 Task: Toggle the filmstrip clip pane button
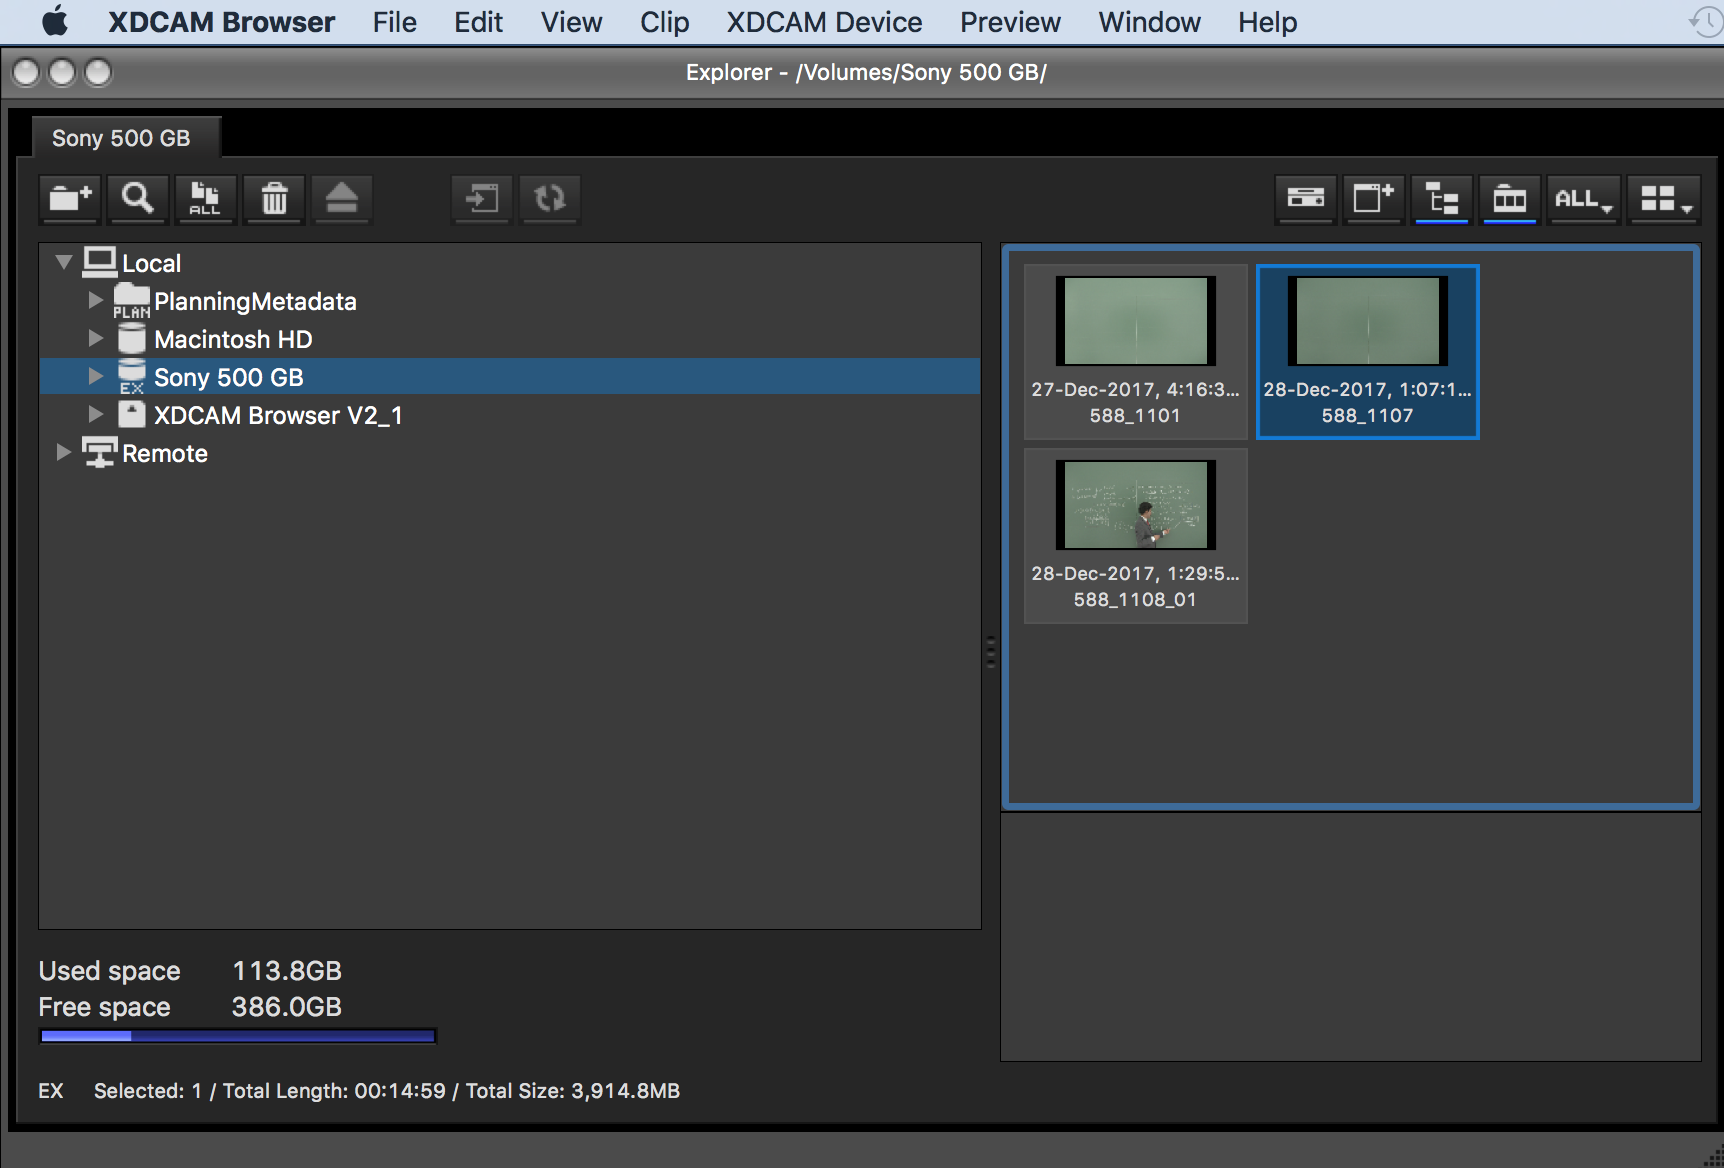[x=1509, y=199]
